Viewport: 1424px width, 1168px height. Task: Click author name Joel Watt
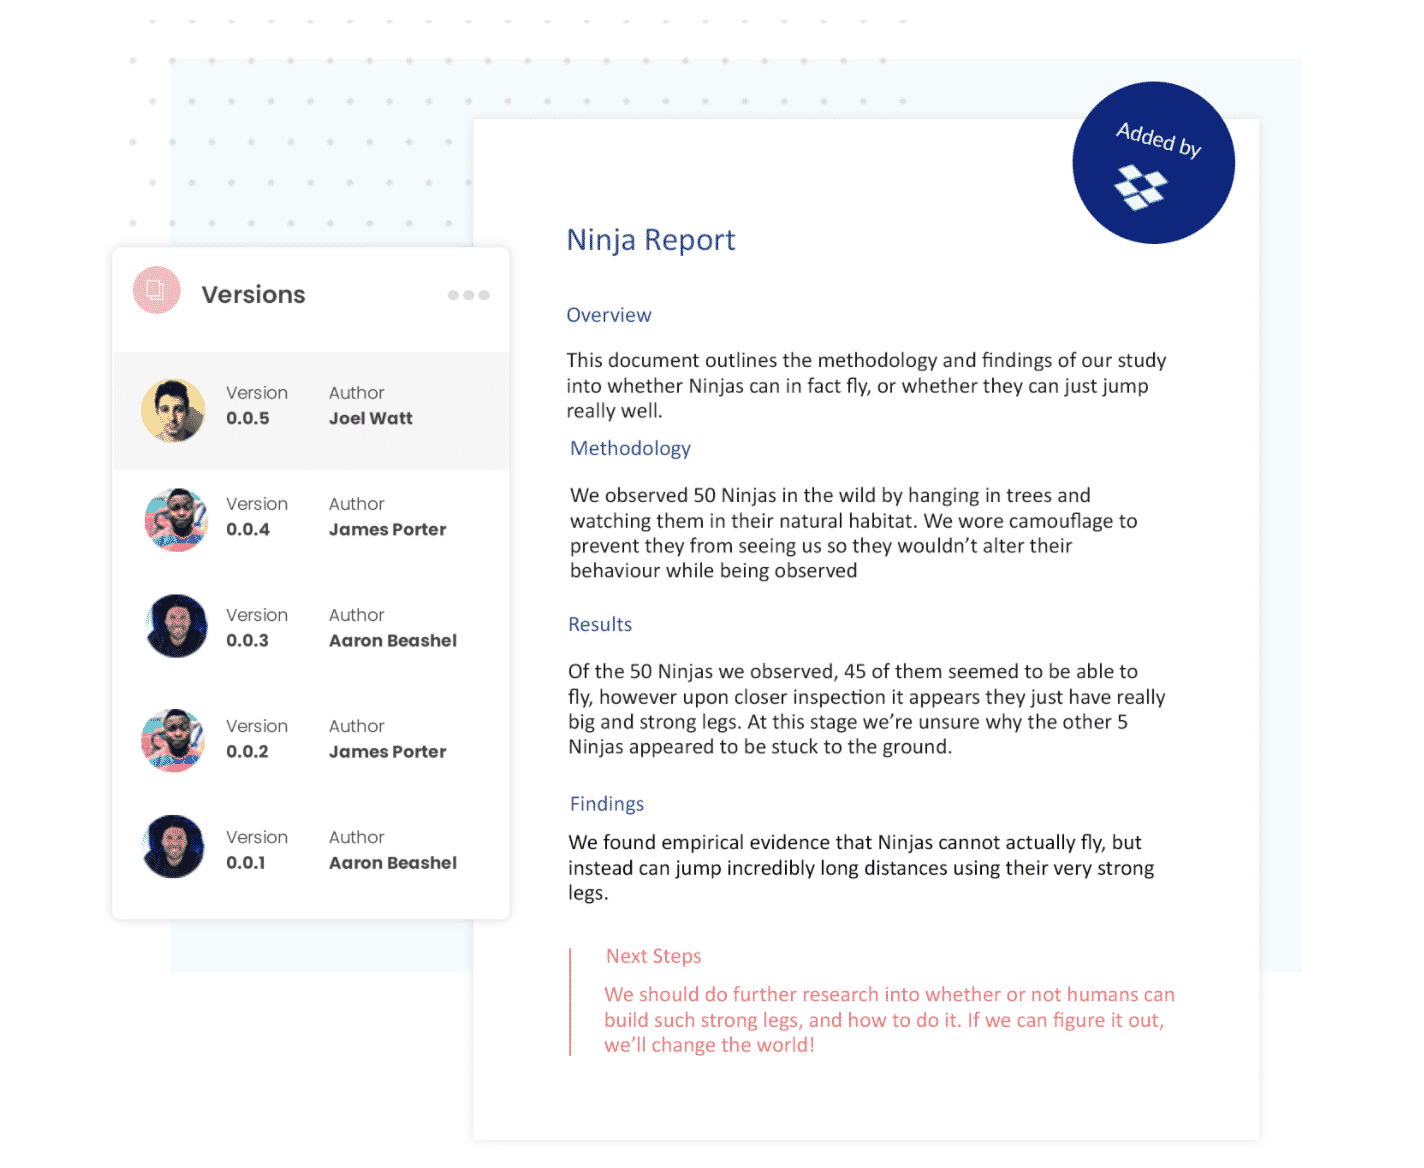pyautogui.click(x=371, y=418)
